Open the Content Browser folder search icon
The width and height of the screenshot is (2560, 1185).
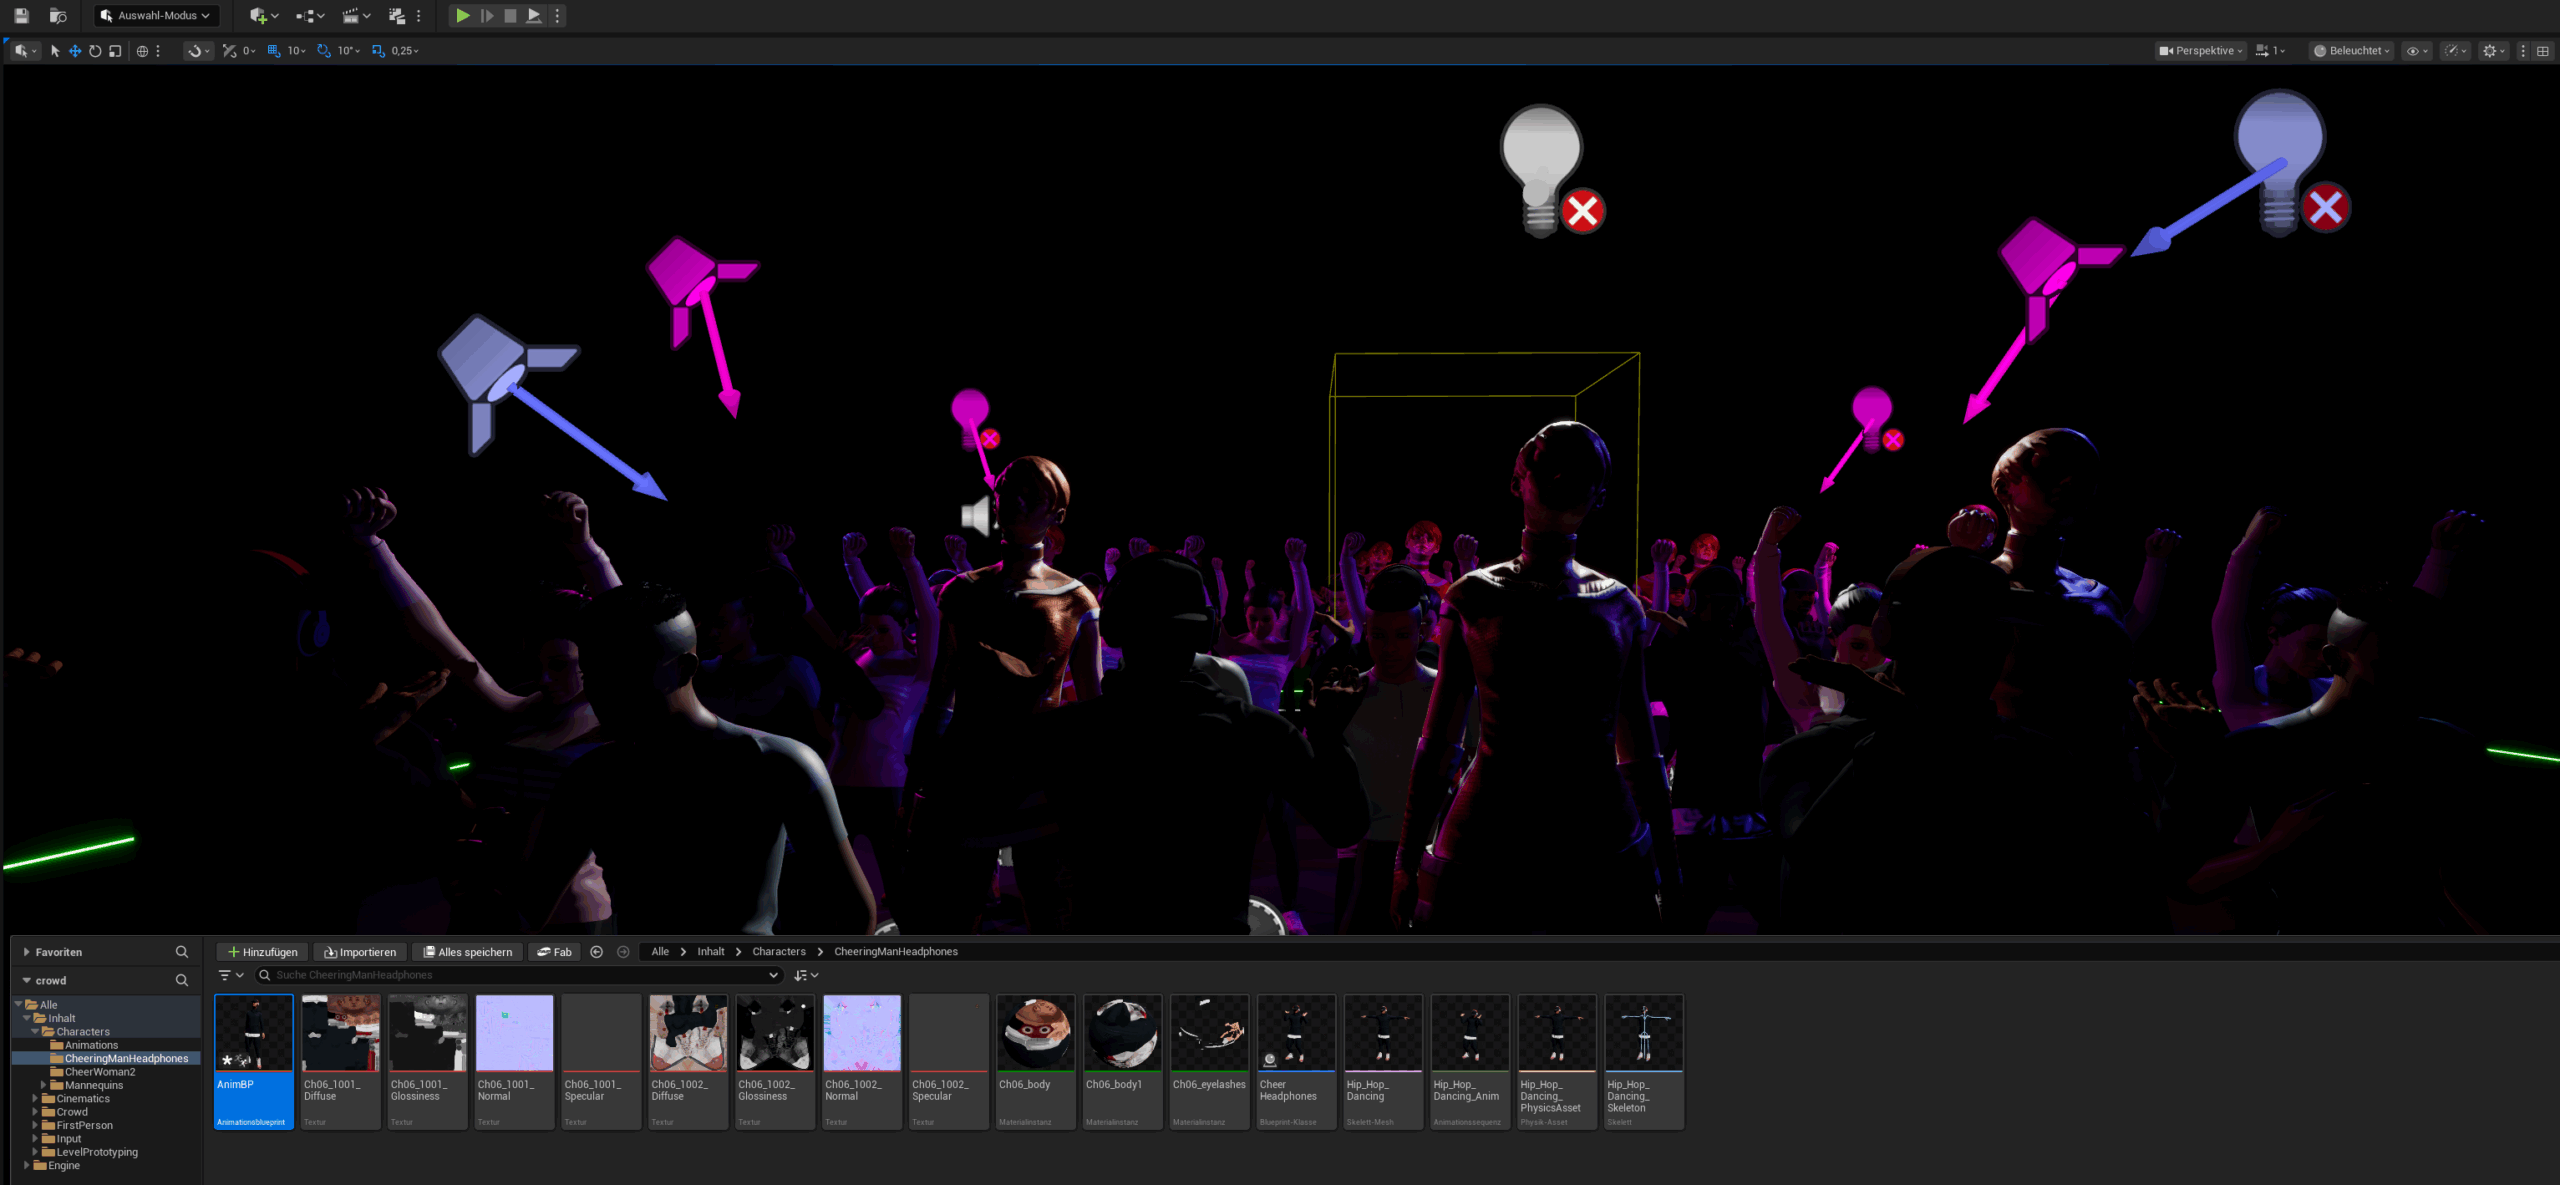click(x=182, y=980)
